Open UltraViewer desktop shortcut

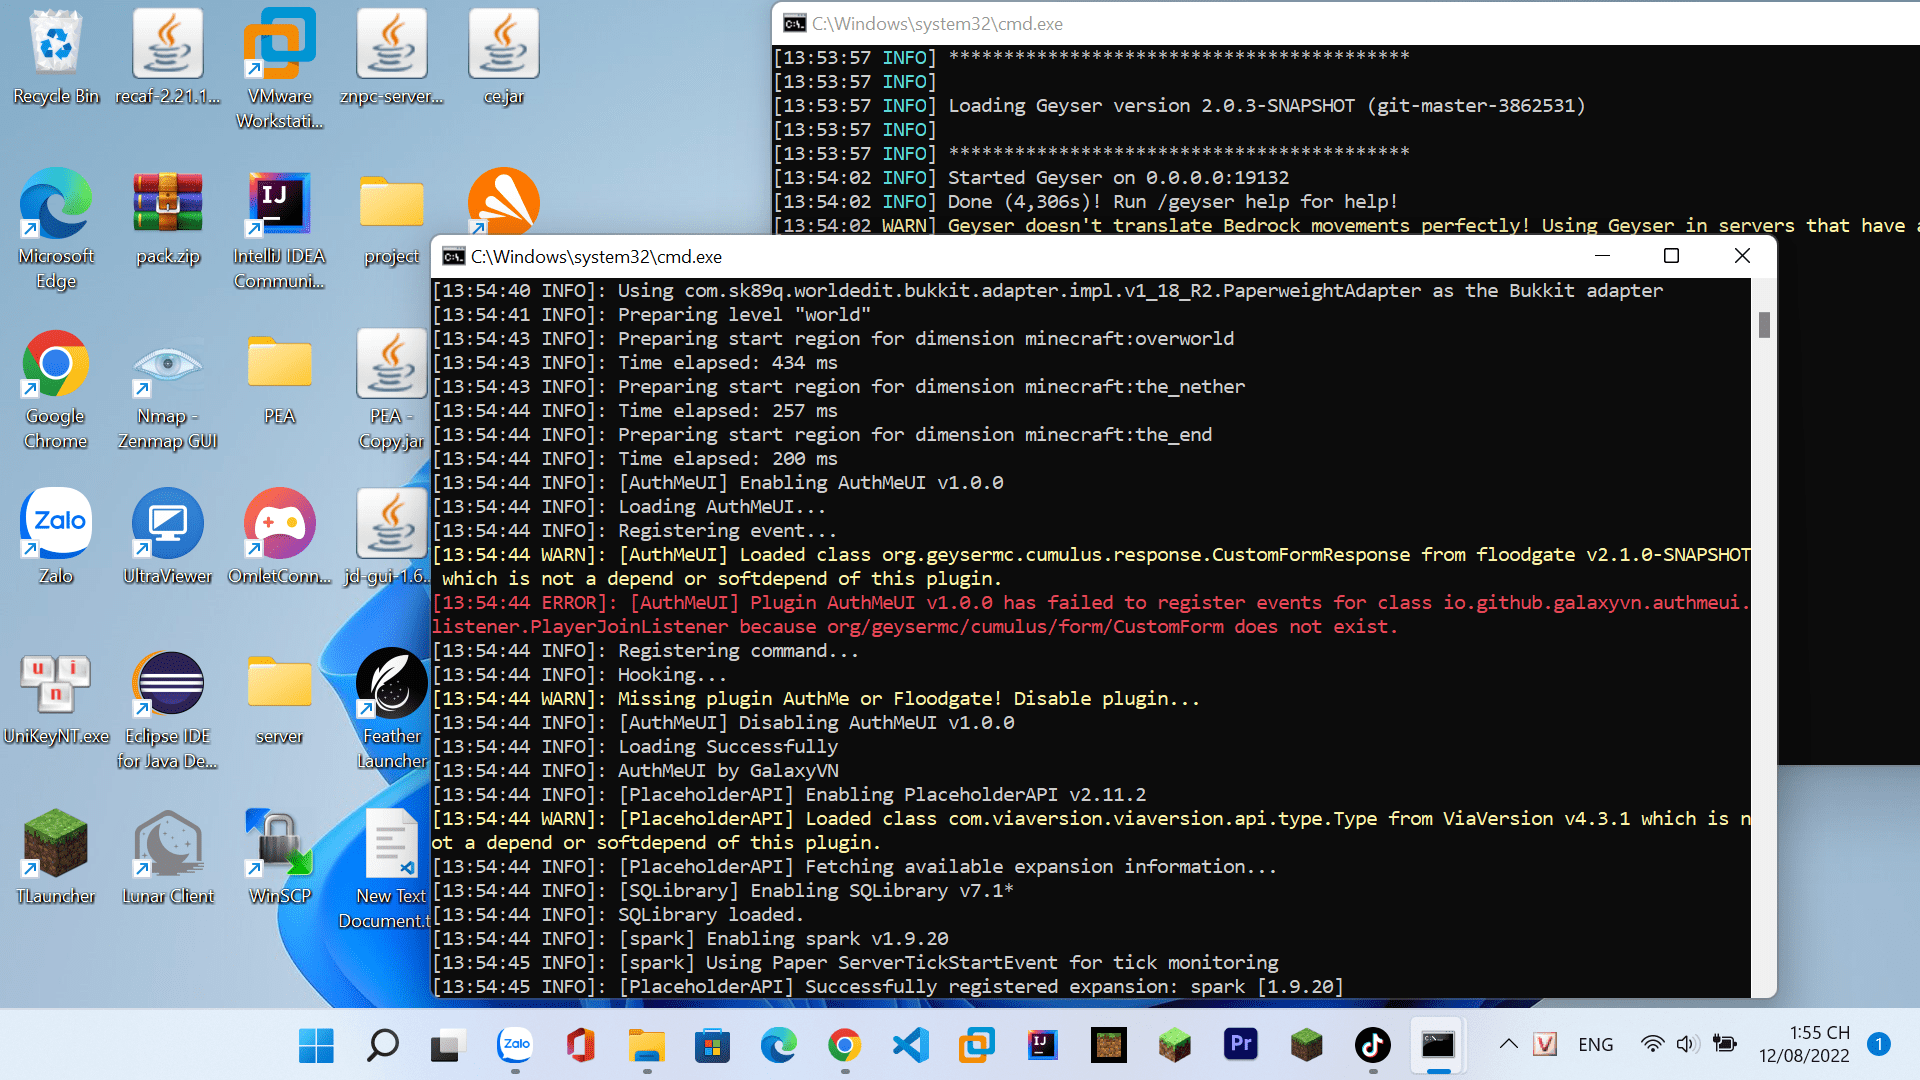pos(167,525)
